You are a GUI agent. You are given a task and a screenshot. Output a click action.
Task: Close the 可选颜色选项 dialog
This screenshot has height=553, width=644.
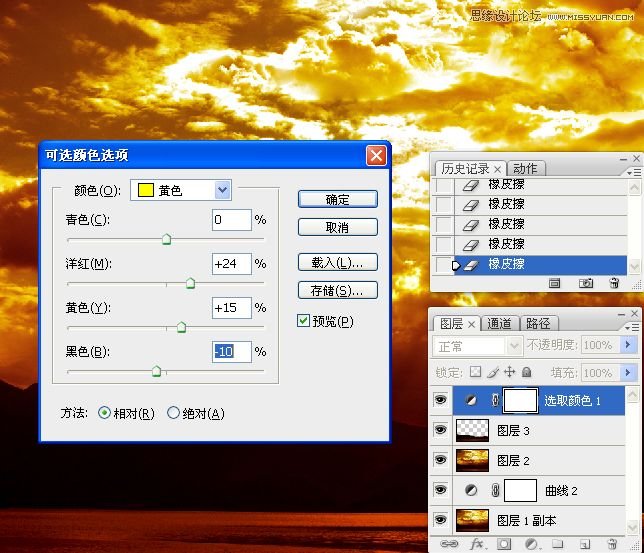coord(376,155)
